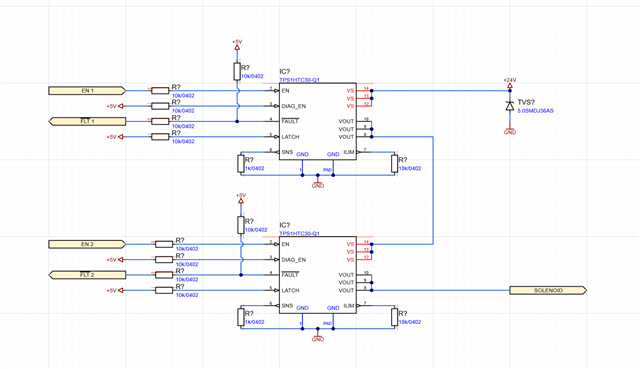Screen dimensions: 640x369
Task: Select 1k/0402 resistor on upper SNS pin
Action: point(241,164)
